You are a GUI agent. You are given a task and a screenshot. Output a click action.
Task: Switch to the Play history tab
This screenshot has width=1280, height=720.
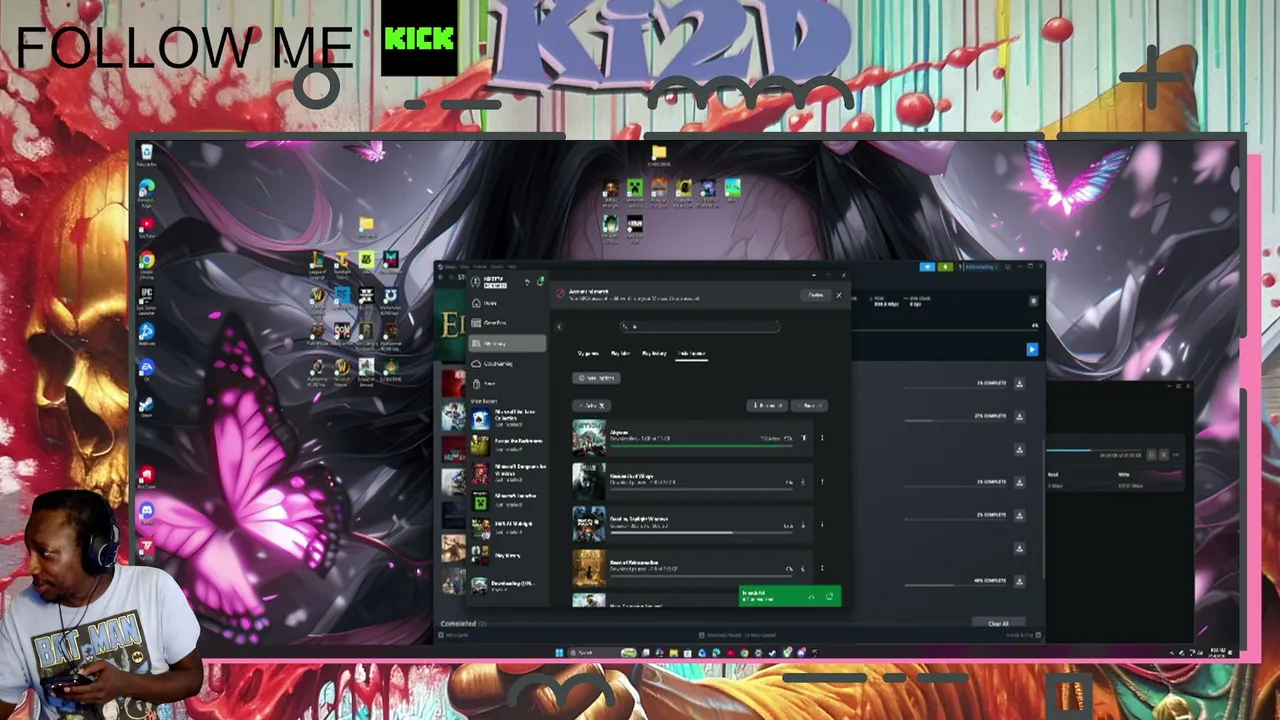654,353
